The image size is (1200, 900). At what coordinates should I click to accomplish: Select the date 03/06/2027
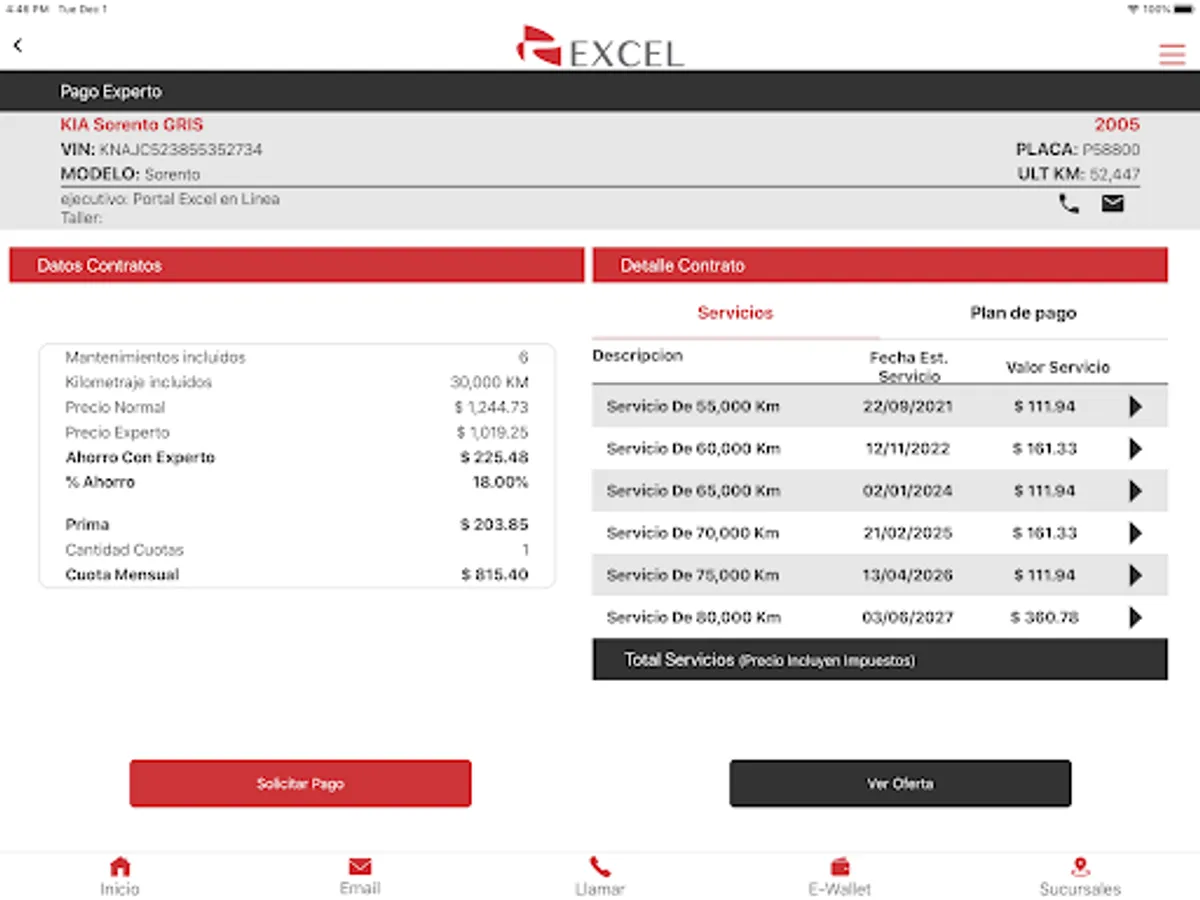[908, 617]
